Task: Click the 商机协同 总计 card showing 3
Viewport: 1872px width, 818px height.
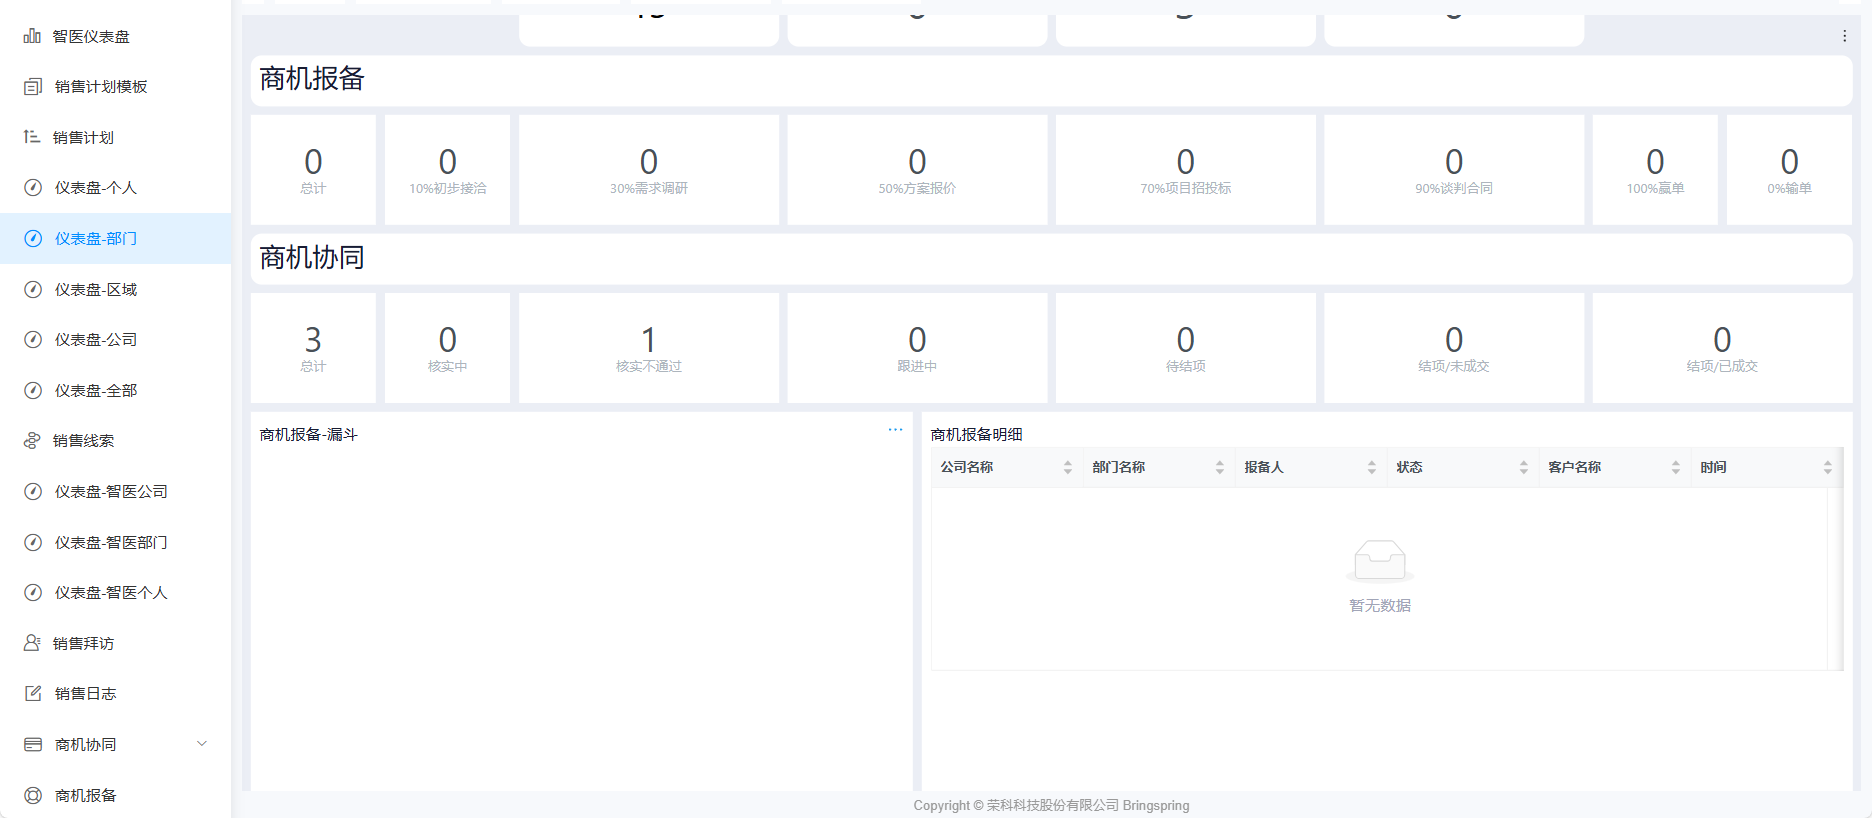Action: (x=313, y=348)
